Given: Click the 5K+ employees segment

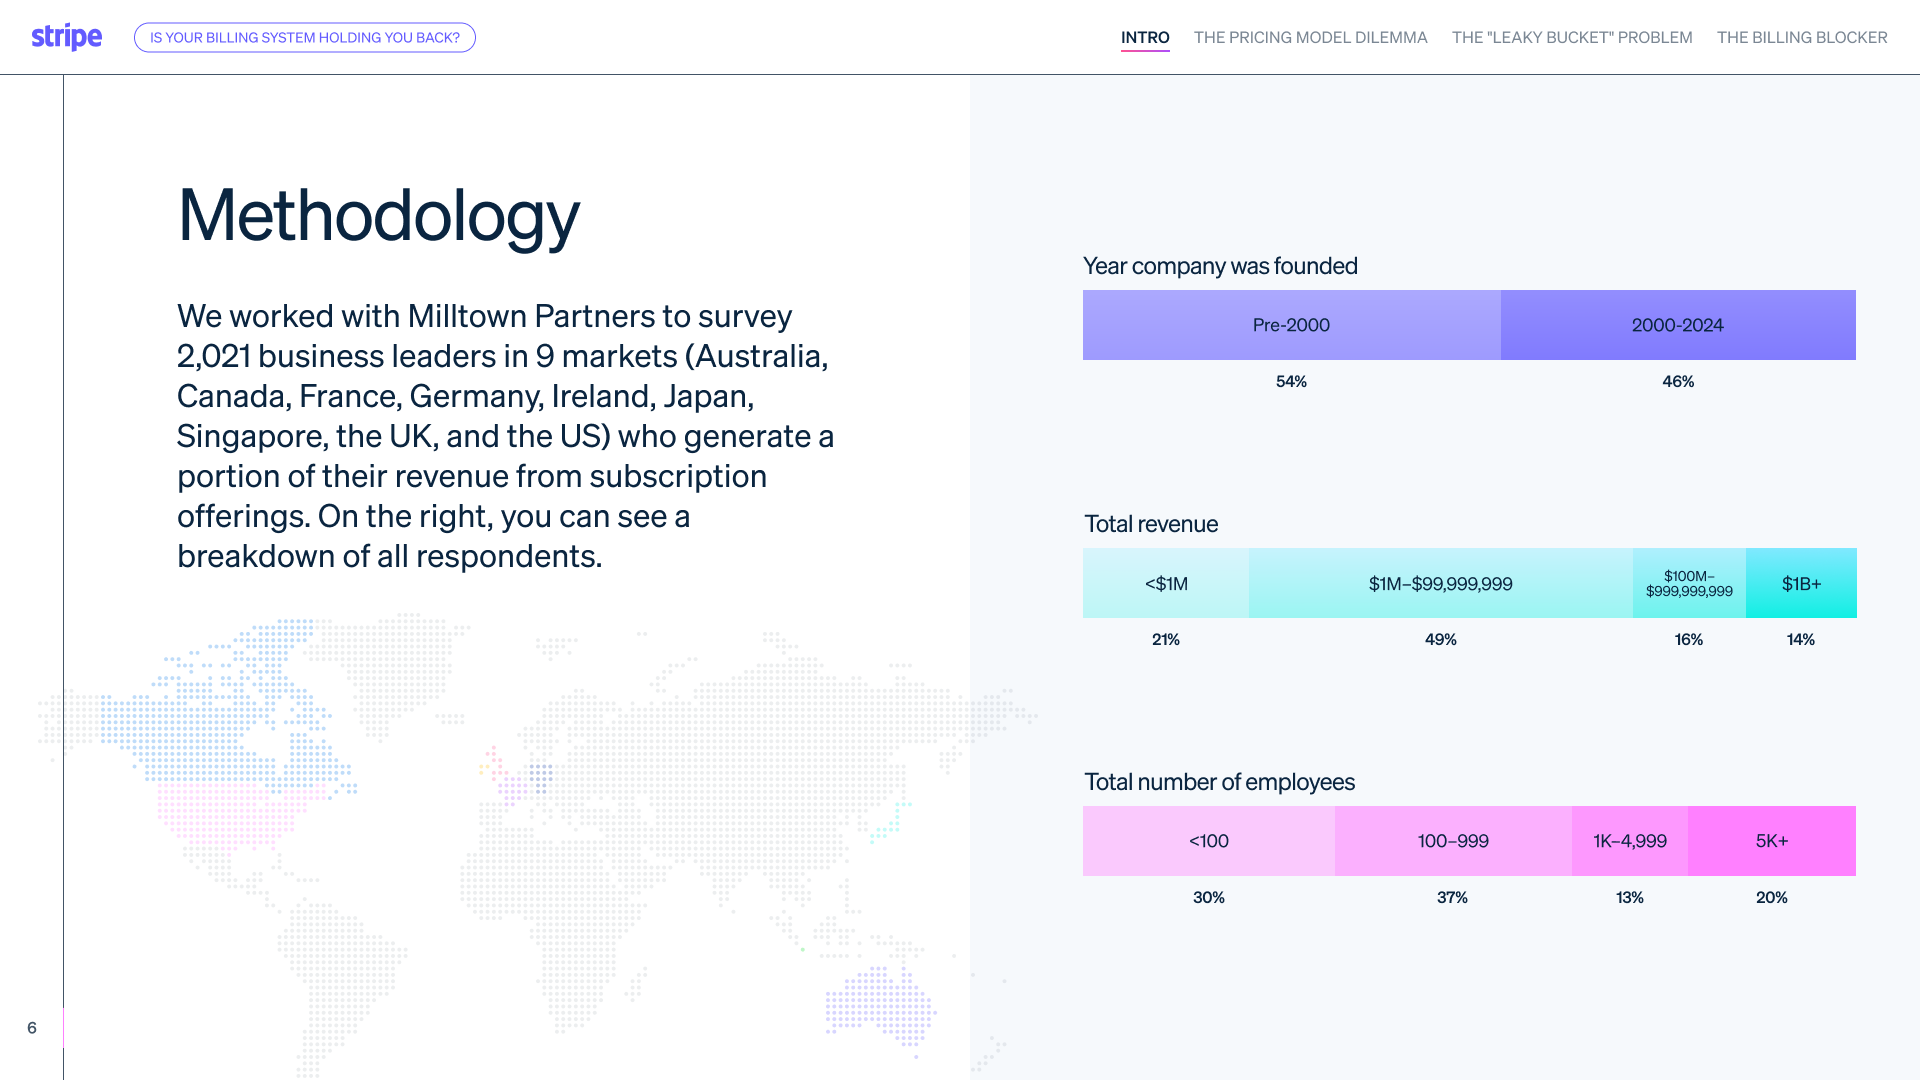Looking at the screenshot, I should (x=1772, y=841).
